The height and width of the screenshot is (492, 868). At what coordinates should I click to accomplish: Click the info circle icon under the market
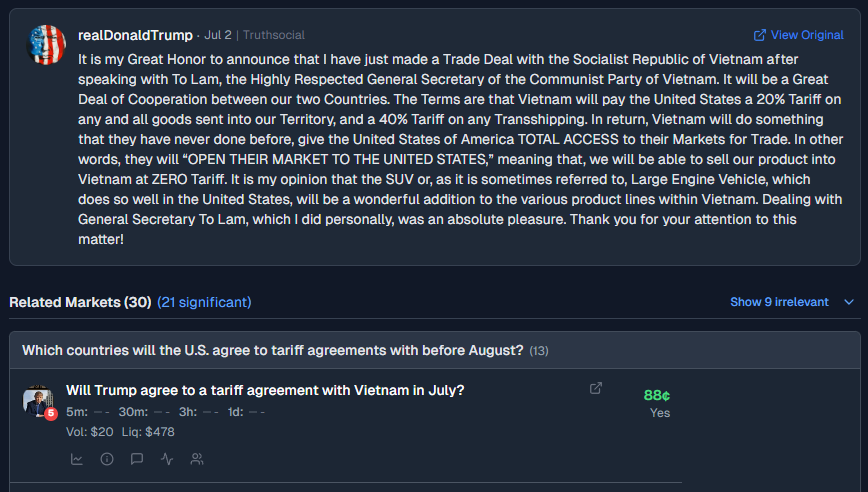point(107,459)
